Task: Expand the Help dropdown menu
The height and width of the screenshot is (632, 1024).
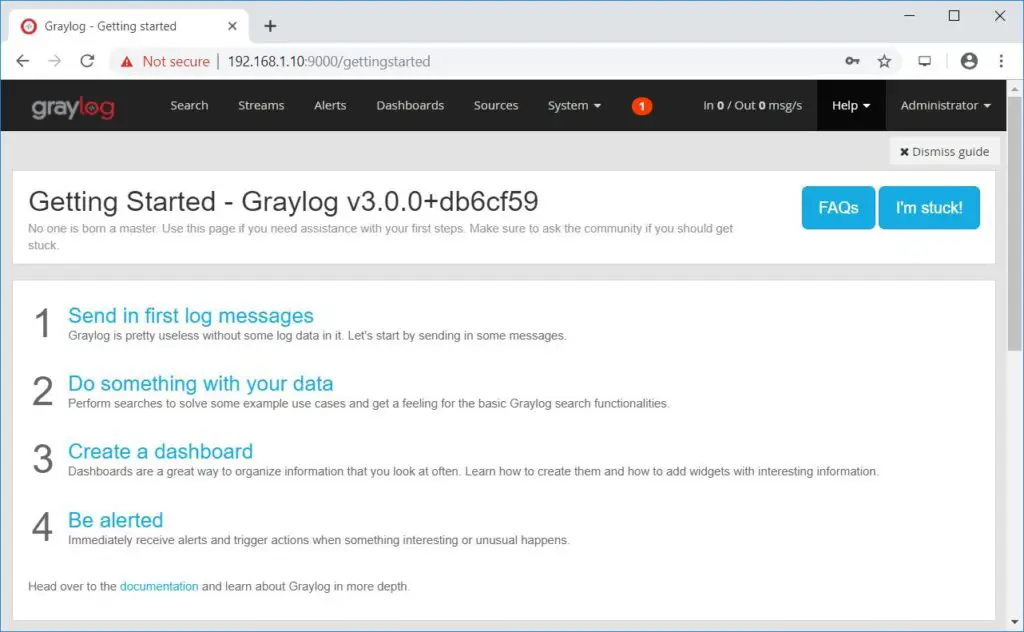Action: [x=851, y=106]
